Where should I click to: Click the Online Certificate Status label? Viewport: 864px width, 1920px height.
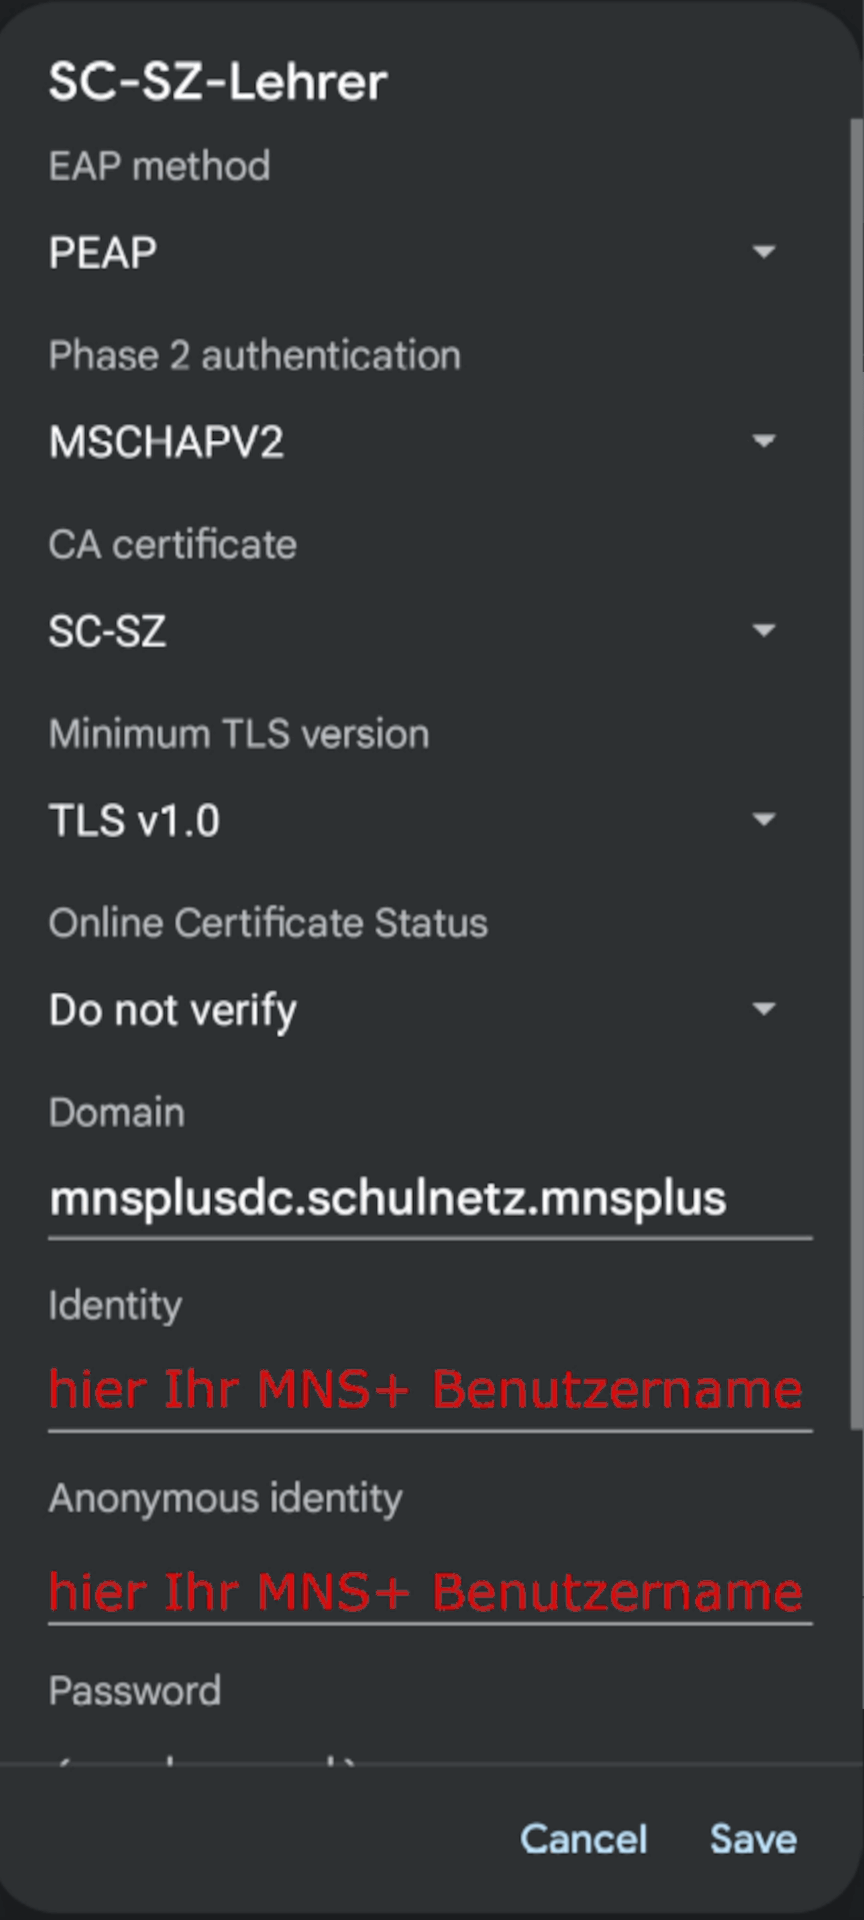pyautogui.click(x=268, y=923)
